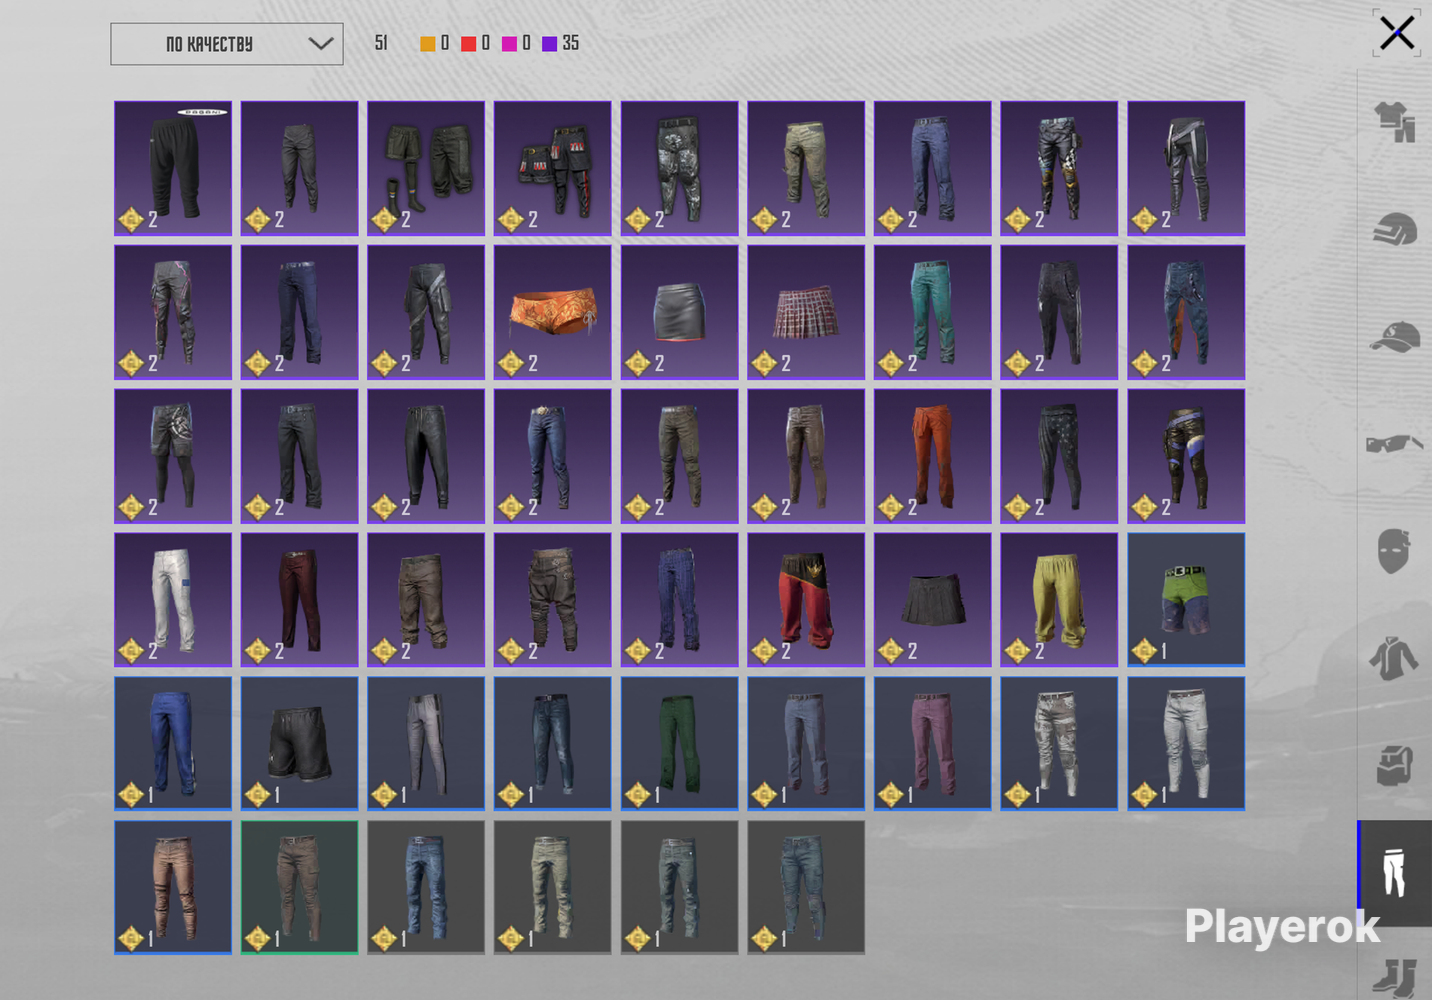Select the pants category tab

pyautogui.click(x=1395, y=873)
